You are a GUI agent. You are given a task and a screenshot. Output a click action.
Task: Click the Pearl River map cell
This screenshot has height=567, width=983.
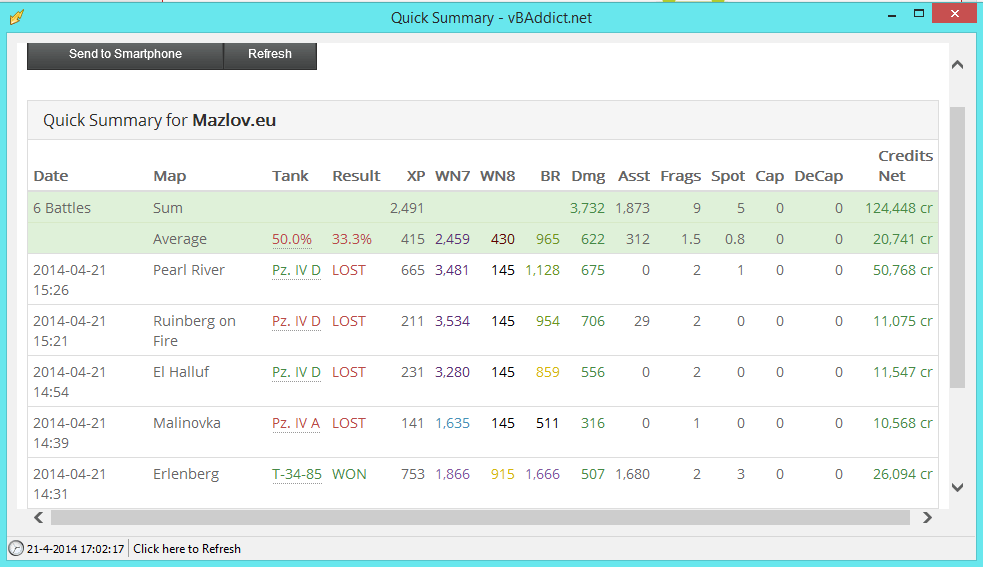189,270
